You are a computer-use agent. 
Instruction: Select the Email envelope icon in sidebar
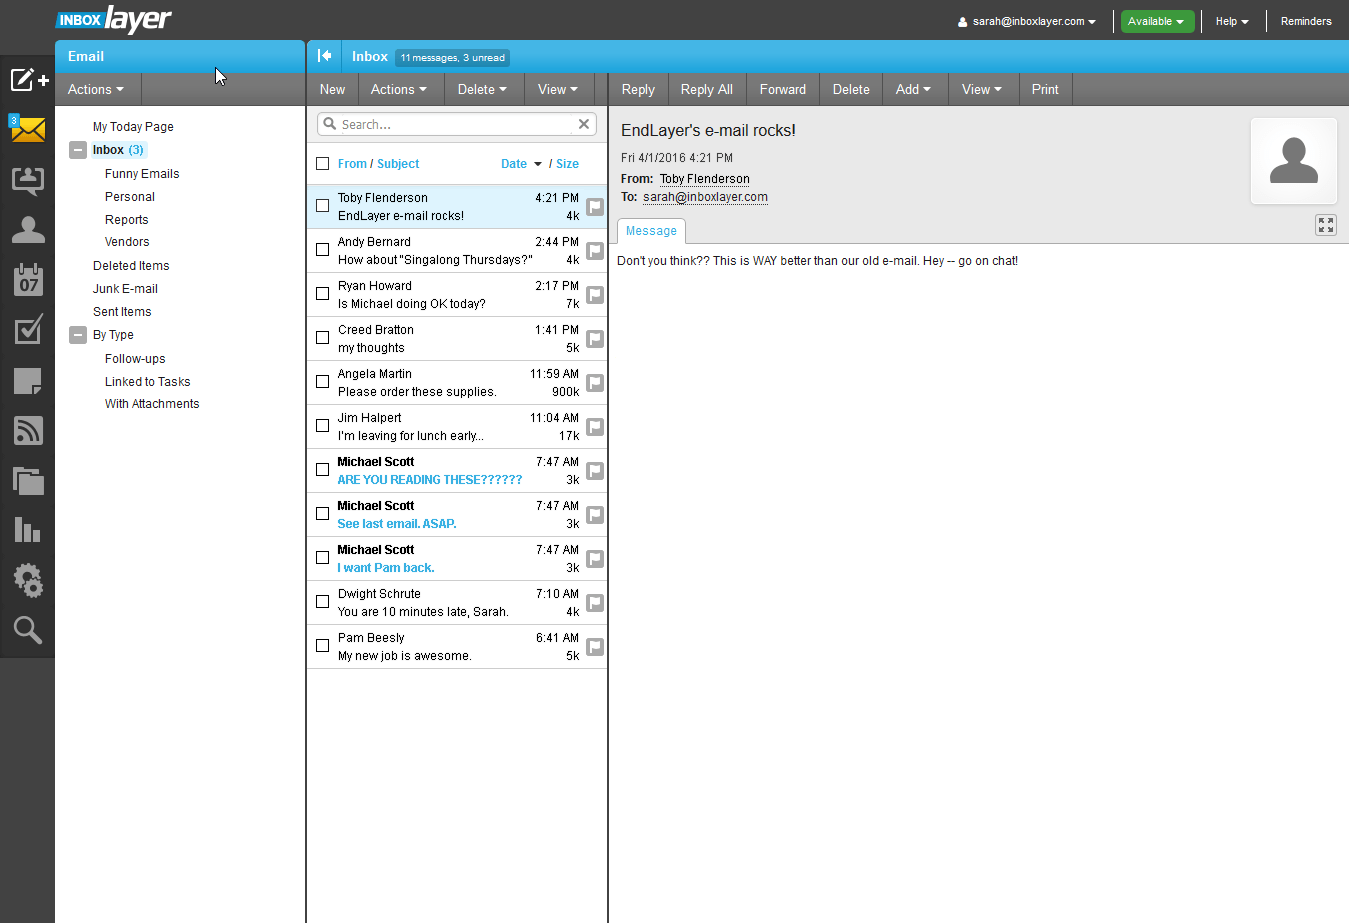[28, 129]
